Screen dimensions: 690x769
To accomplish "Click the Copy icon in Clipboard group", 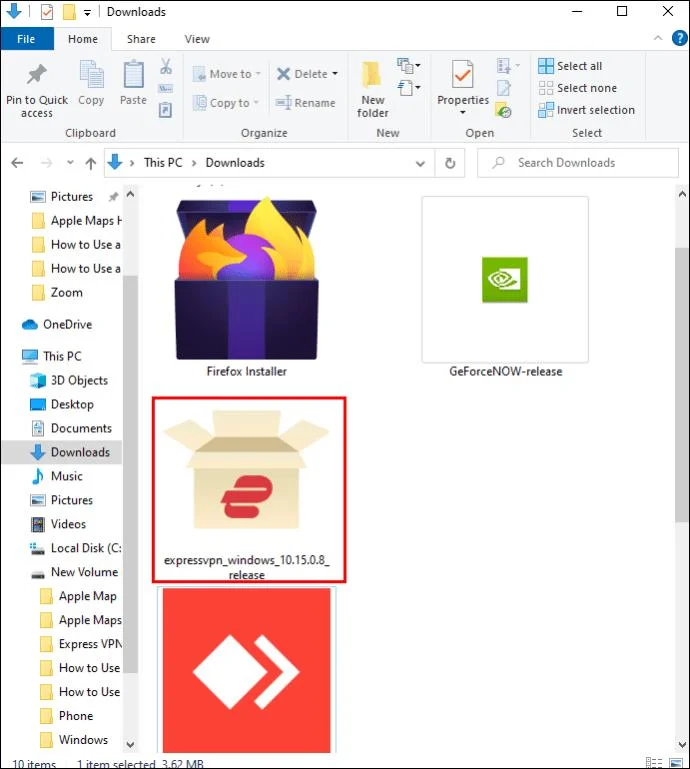I will pos(91,75).
